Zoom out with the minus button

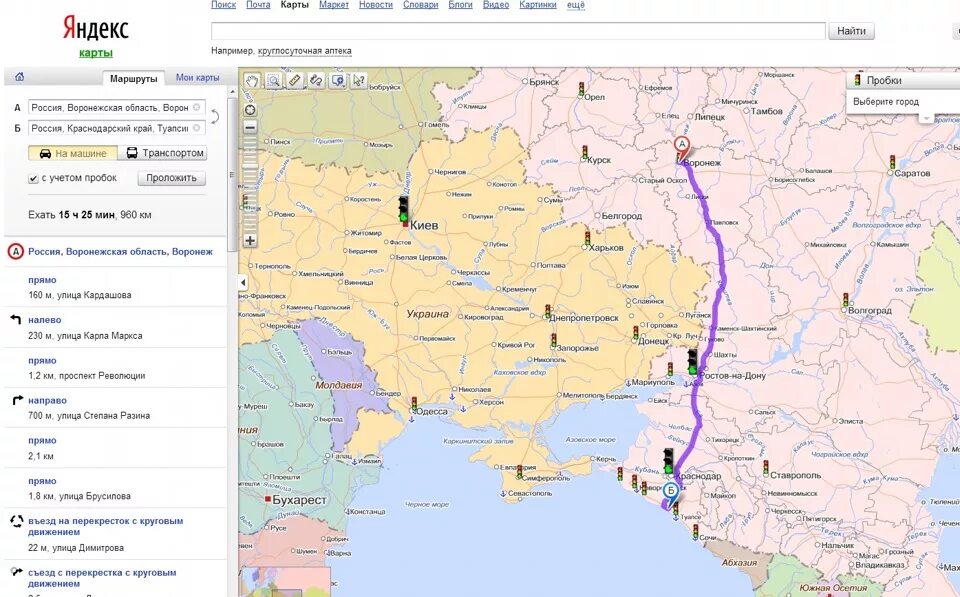[250, 127]
